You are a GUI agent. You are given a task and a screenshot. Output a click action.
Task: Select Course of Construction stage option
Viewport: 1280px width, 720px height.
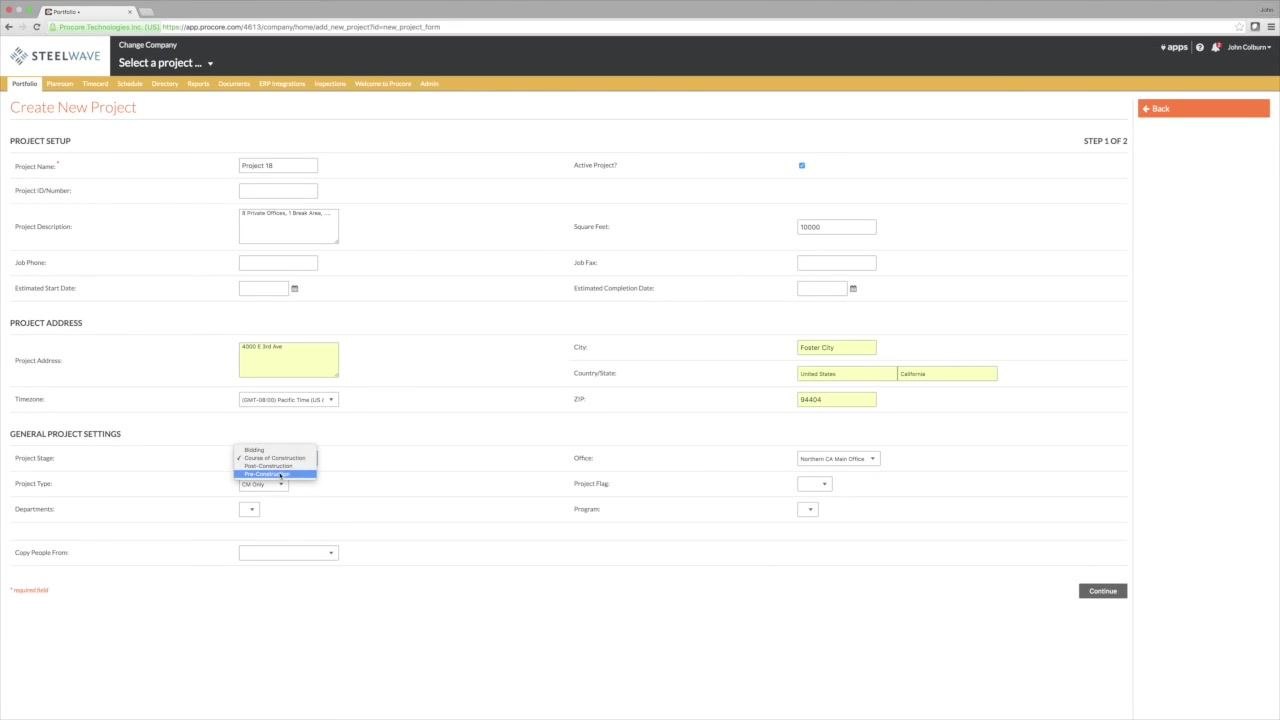pyautogui.click(x=275, y=458)
